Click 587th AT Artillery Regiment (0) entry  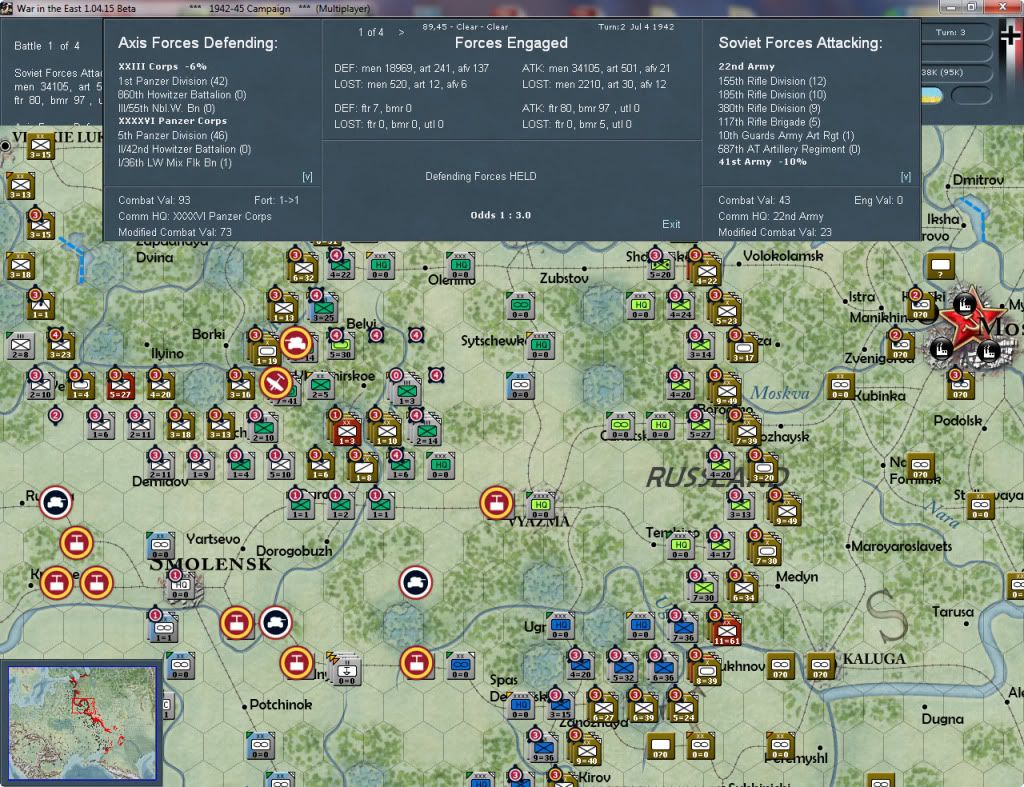point(789,150)
